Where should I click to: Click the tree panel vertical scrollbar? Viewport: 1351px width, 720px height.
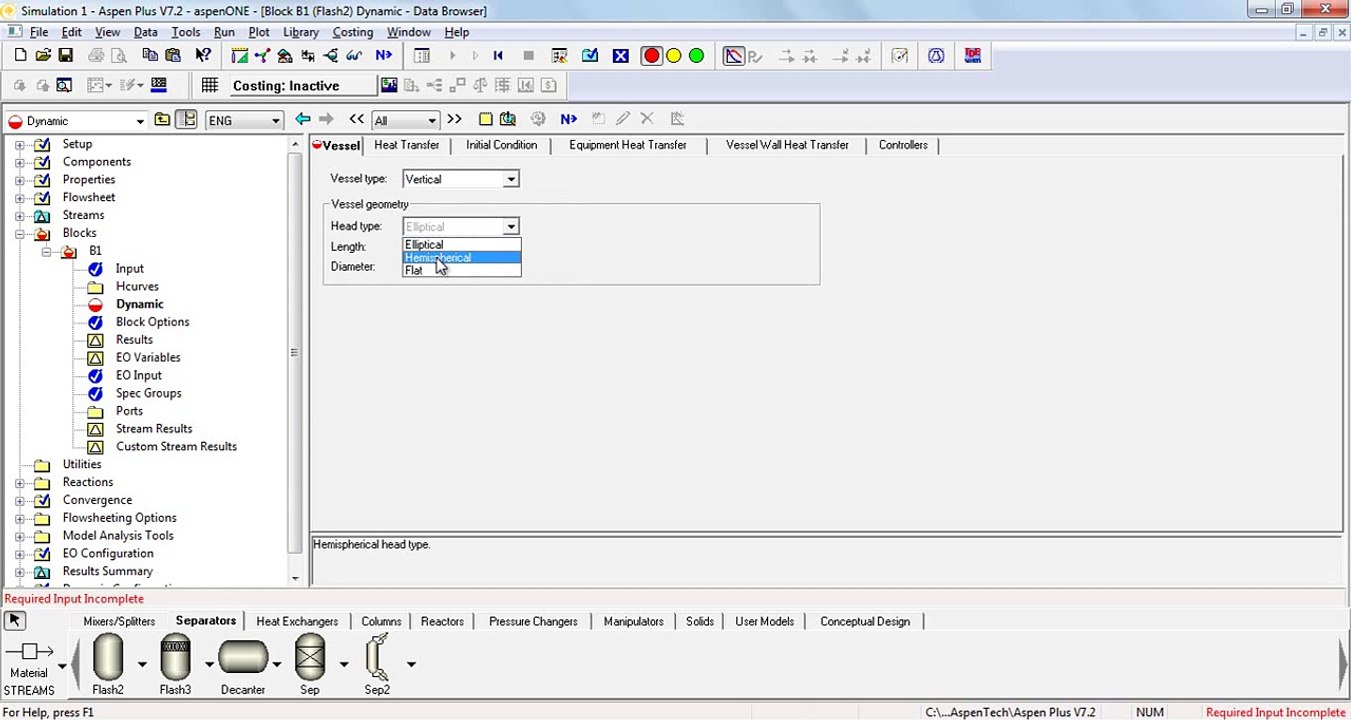pyautogui.click(x=294, y=352)
